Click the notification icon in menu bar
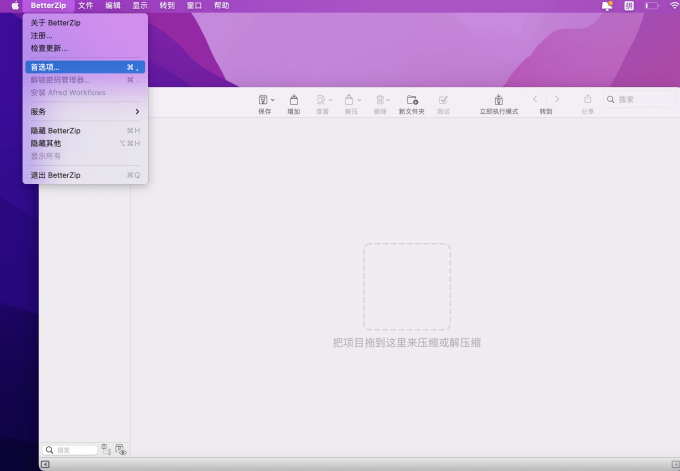The width and height of the screenshot is (680, 471). pyautogui.click(x=607, y=6)
